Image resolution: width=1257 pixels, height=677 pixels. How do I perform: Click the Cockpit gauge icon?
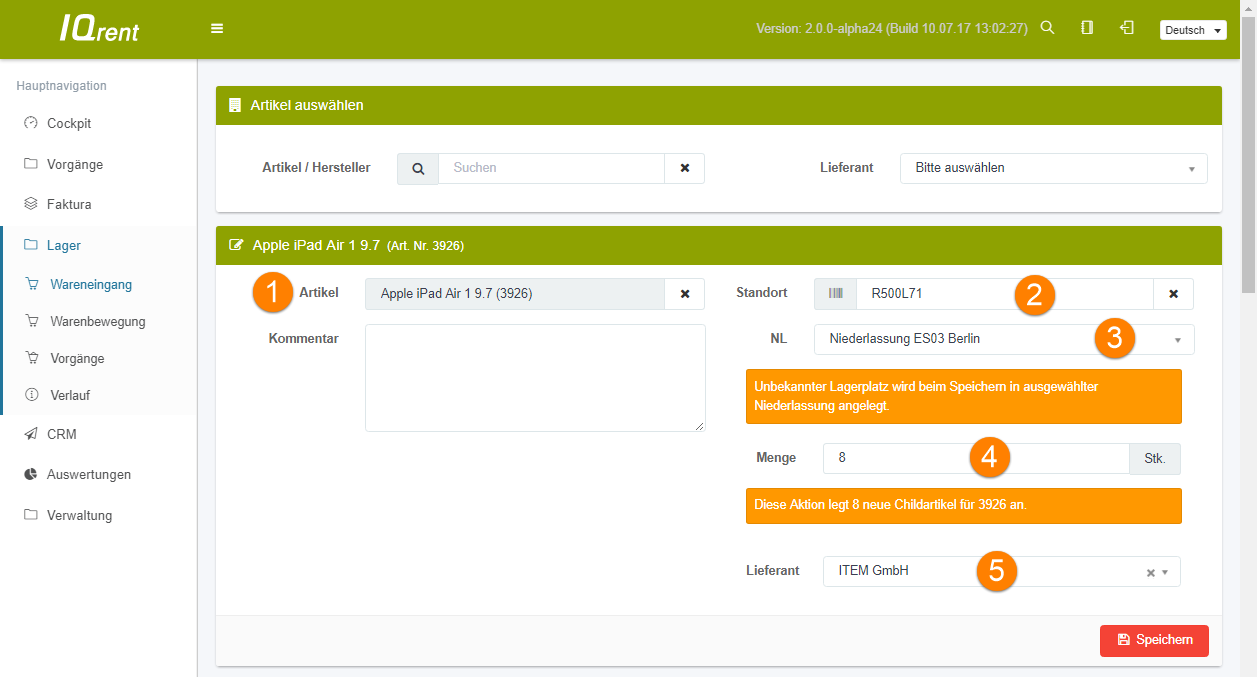click(x=31, y=123)
